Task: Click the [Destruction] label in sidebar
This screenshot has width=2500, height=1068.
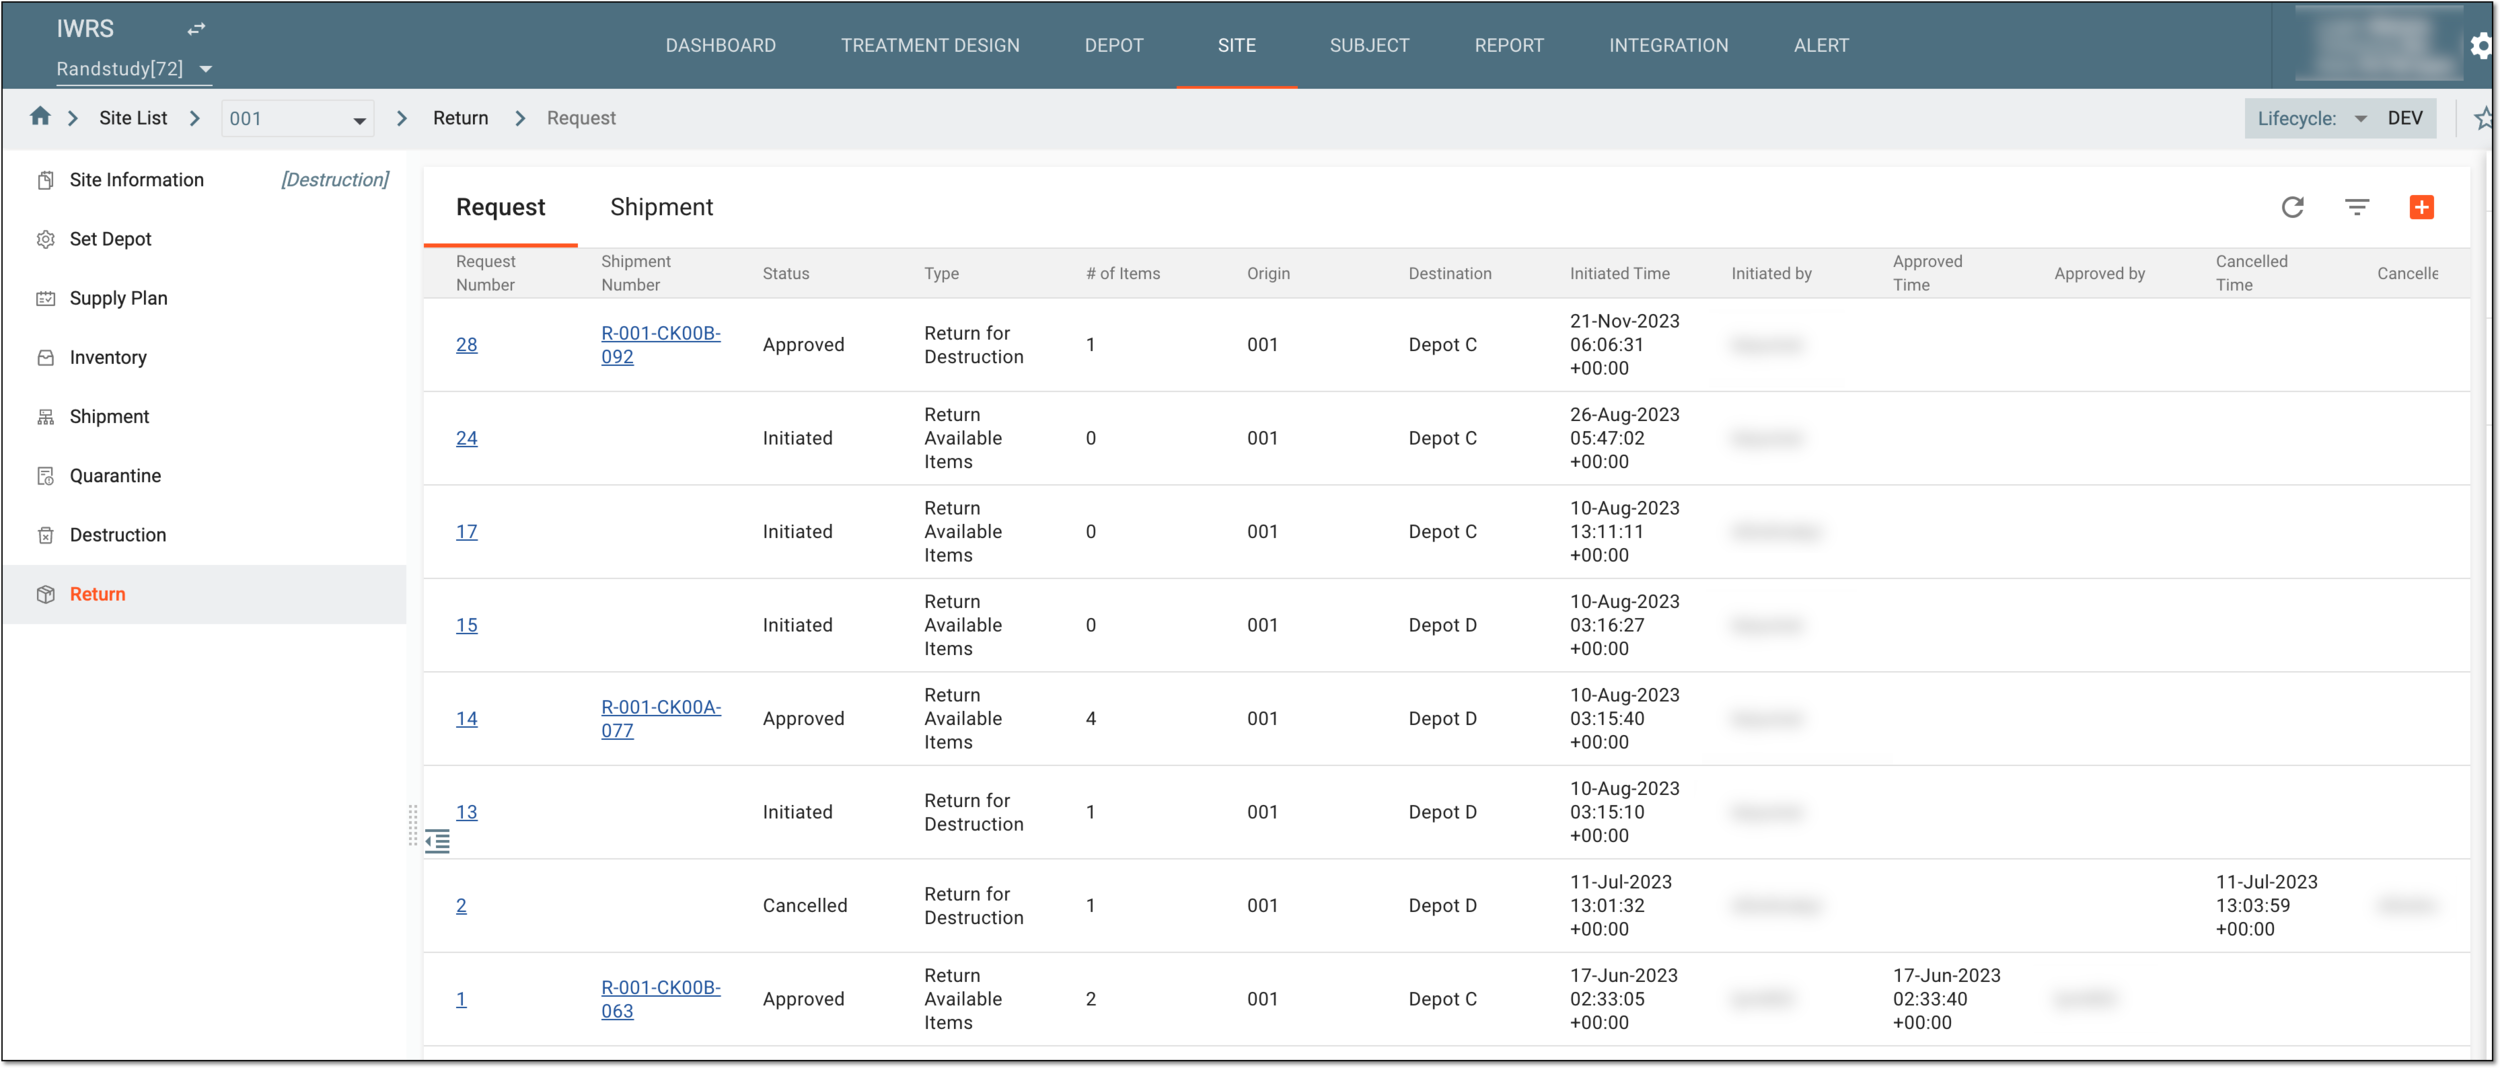Action: 335,180
